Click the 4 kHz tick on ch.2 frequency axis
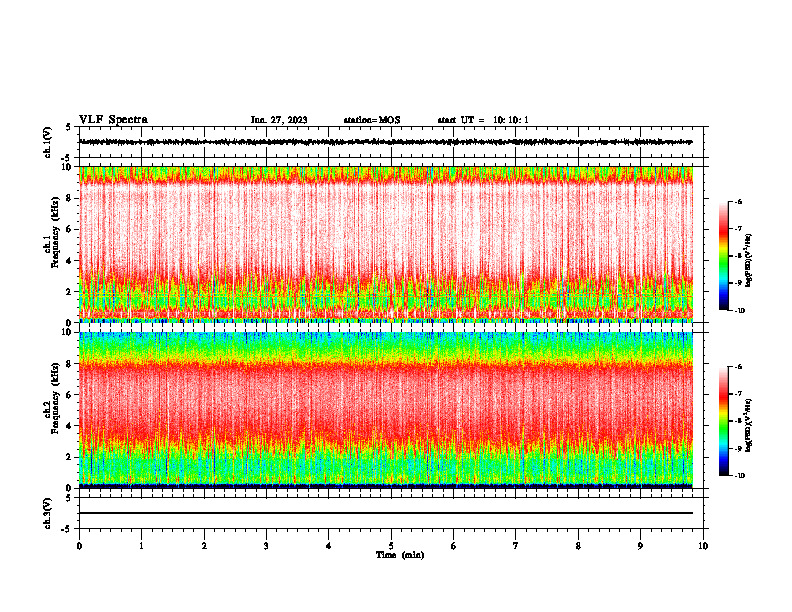 click(x=70, y=426)
